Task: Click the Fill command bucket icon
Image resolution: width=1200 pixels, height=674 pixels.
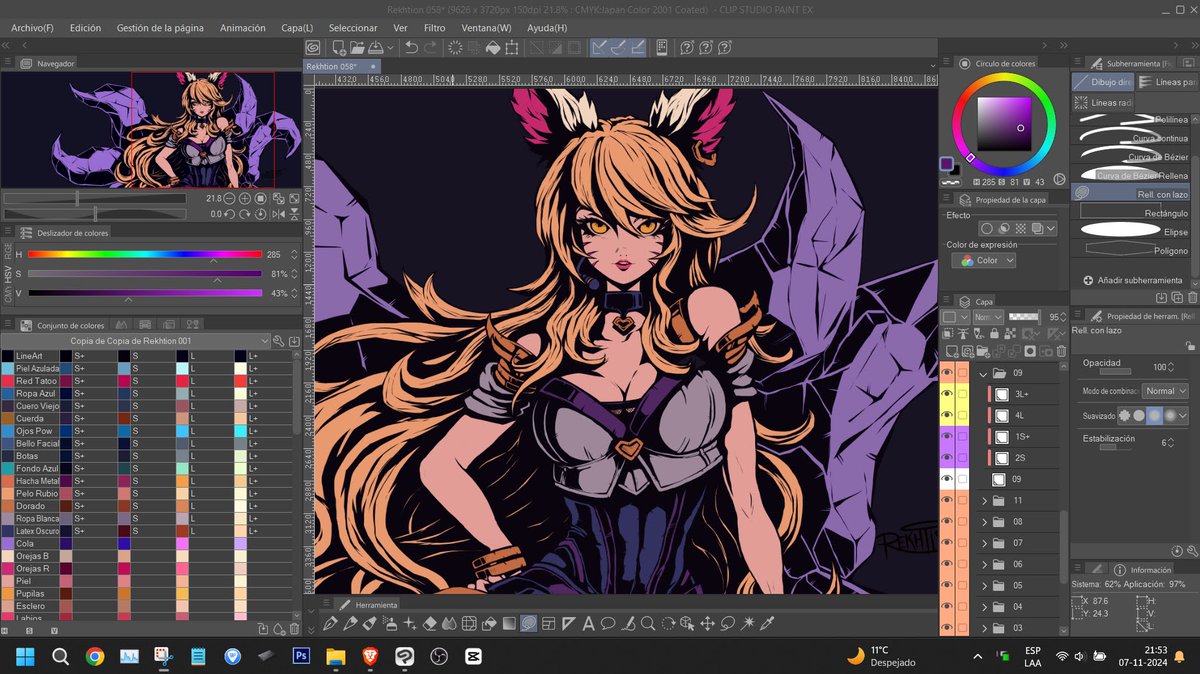Action: (x=493, y=47)
